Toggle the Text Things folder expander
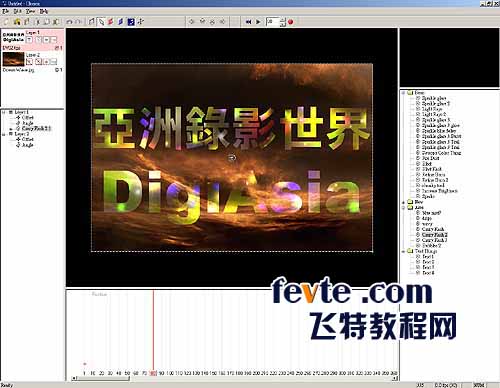The image size is (500, 388). [x=404, y=251]
